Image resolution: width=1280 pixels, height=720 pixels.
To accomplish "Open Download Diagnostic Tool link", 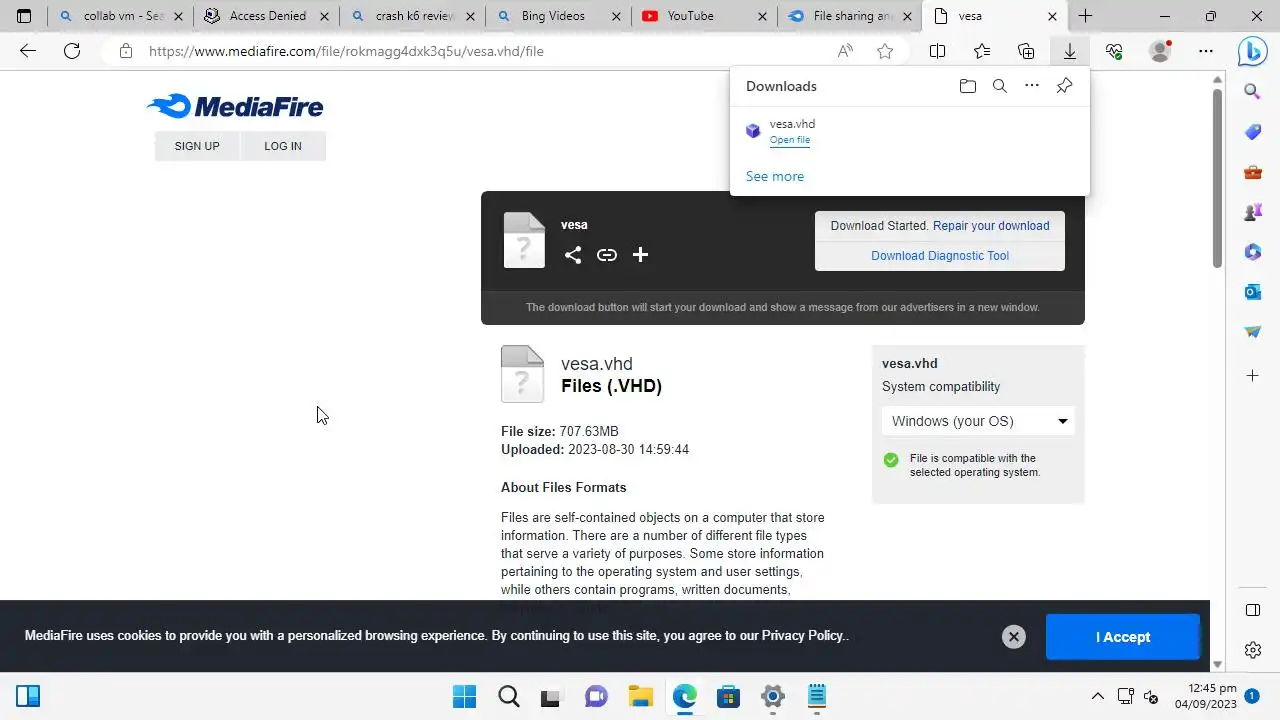I will (940, 256).
